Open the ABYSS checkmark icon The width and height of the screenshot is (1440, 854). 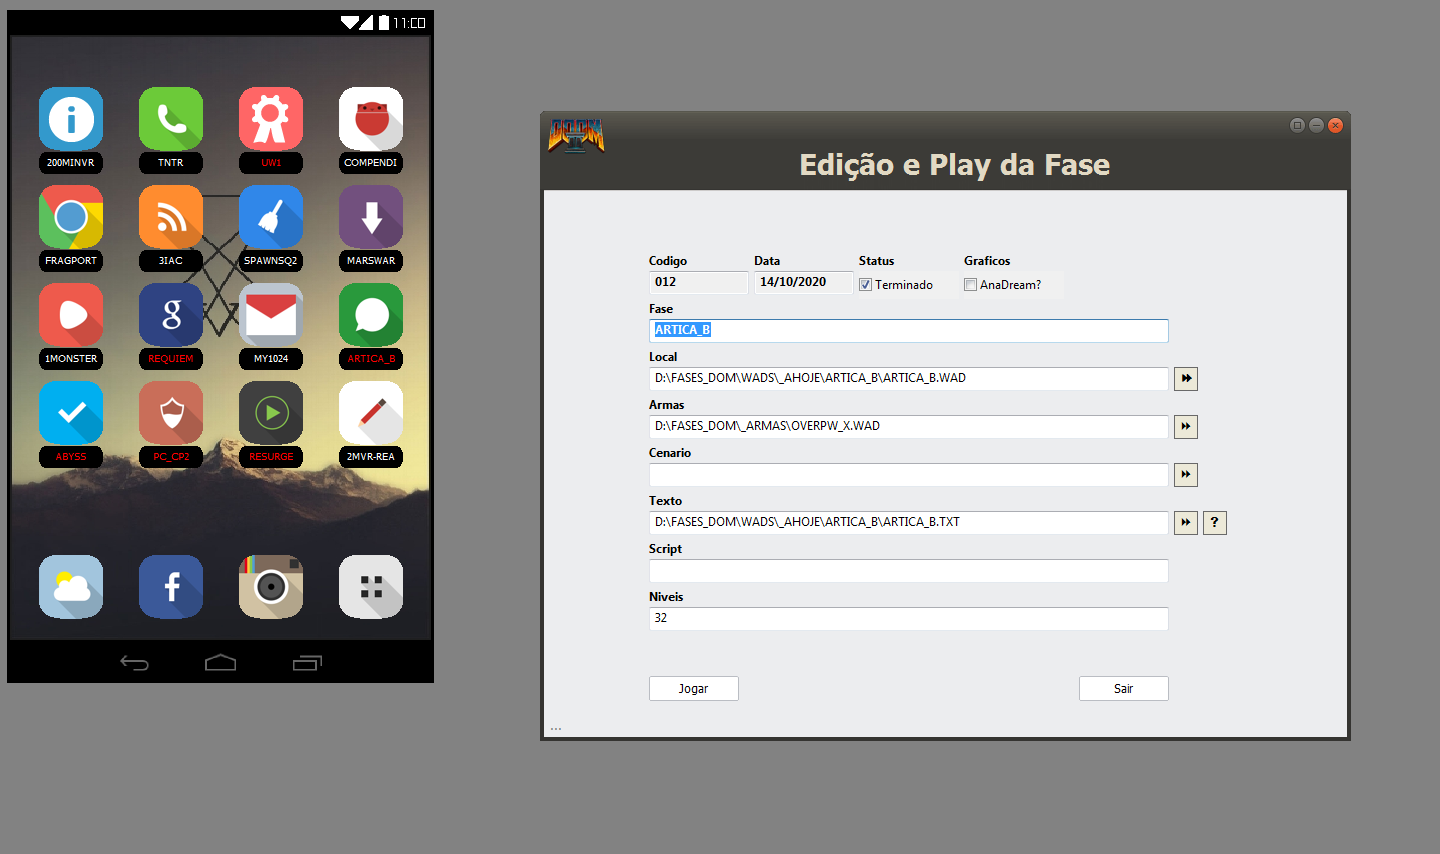click(71, 413)
